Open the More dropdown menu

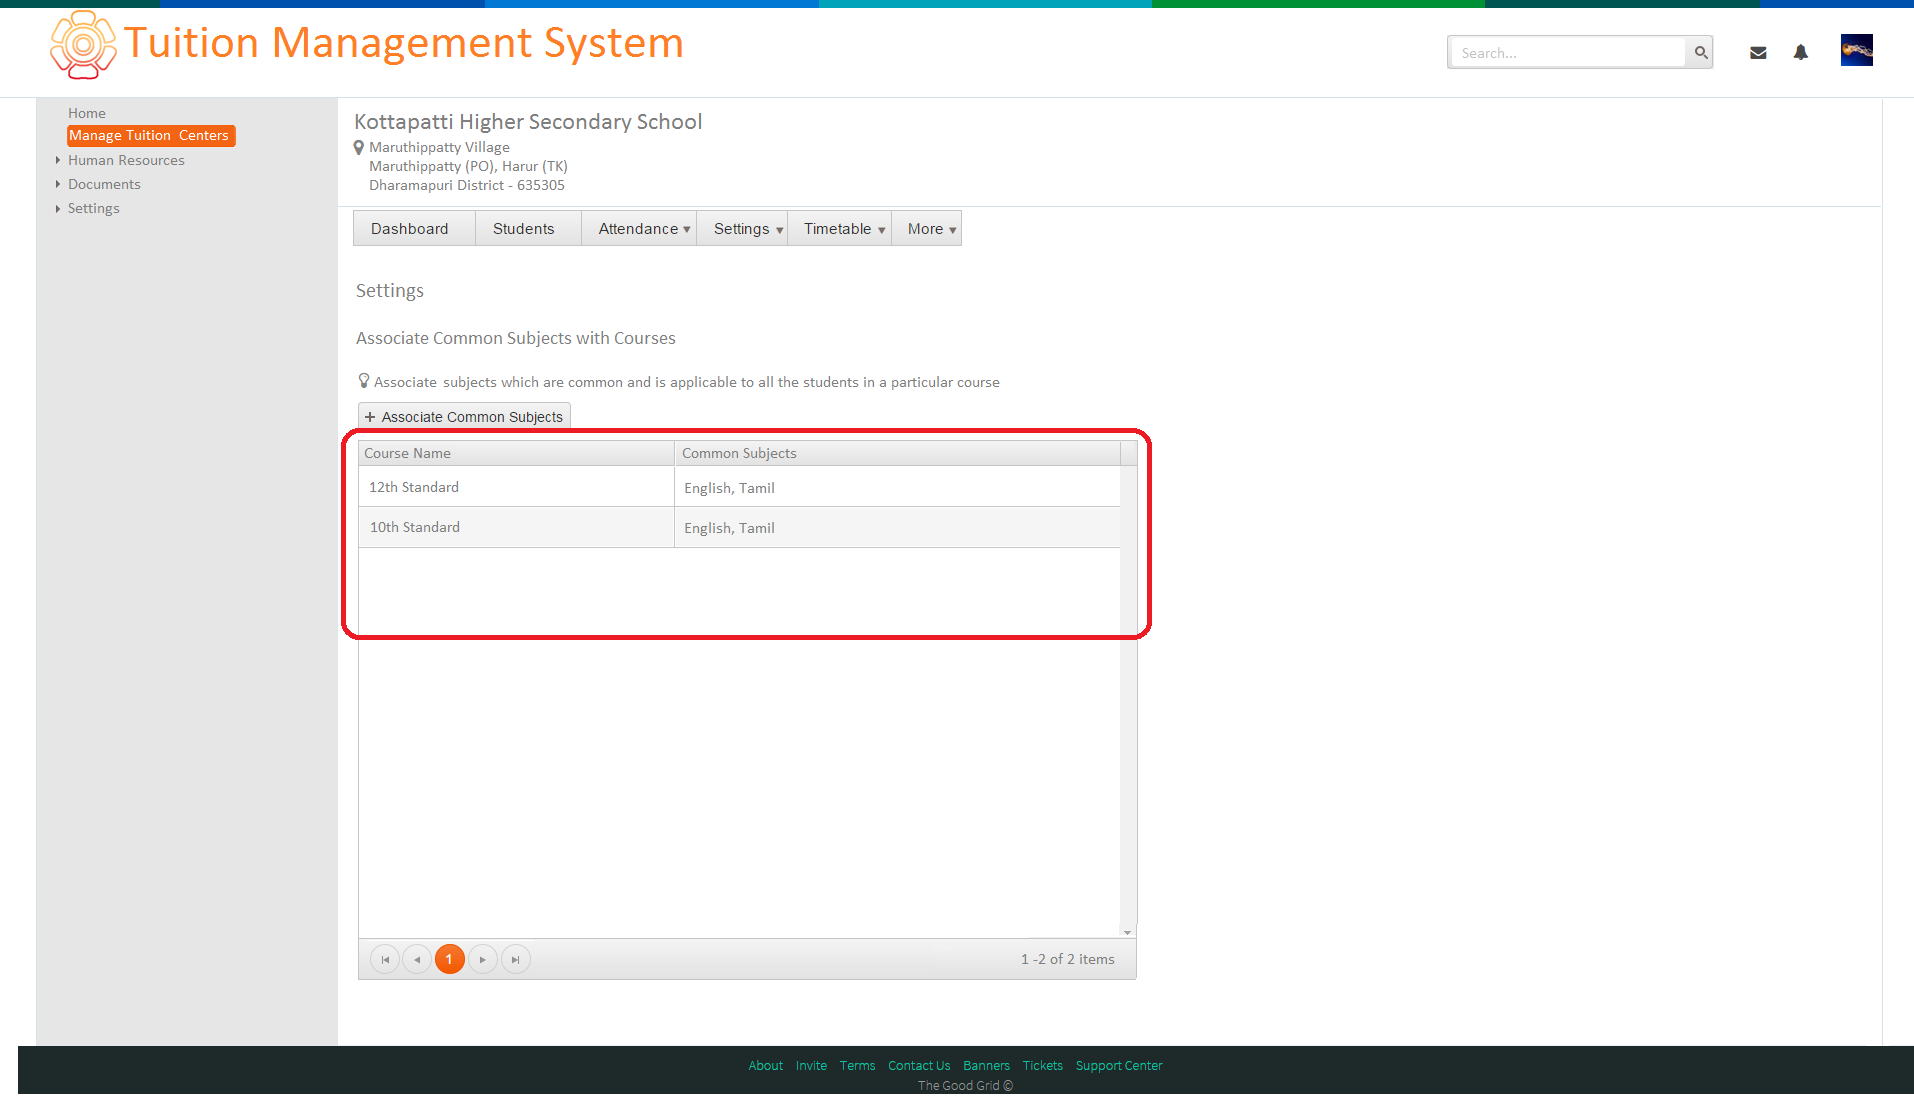click(927, 228)
